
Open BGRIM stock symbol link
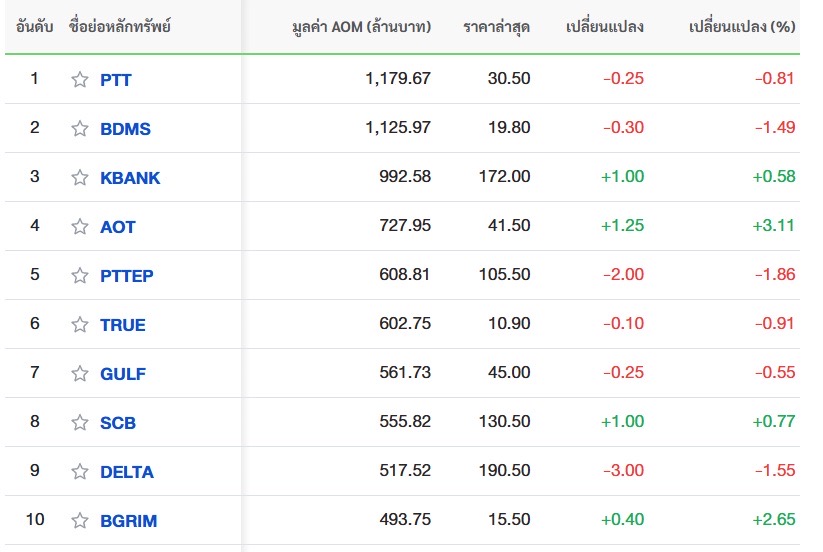[129, 521]
